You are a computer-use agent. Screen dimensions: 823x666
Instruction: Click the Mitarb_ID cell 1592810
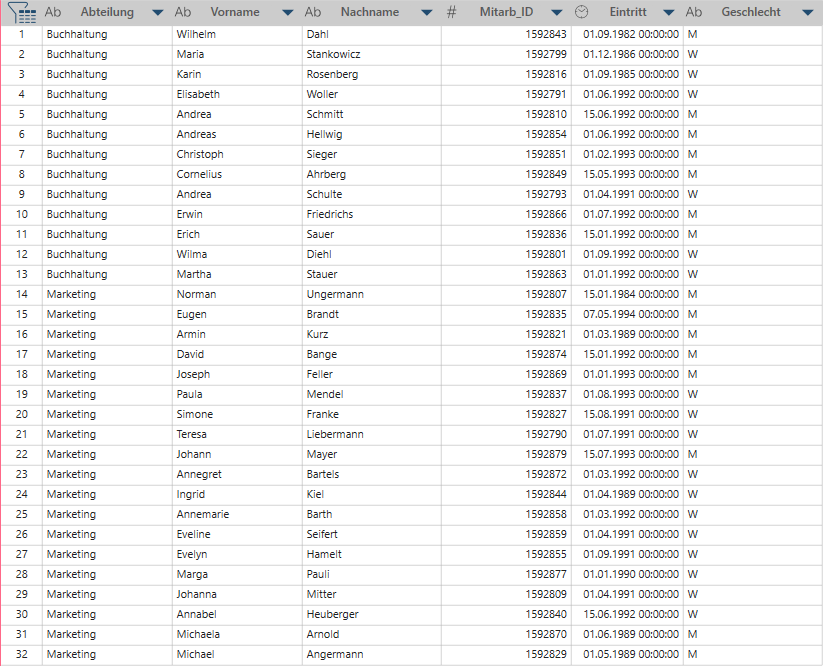tap(506, 114)
